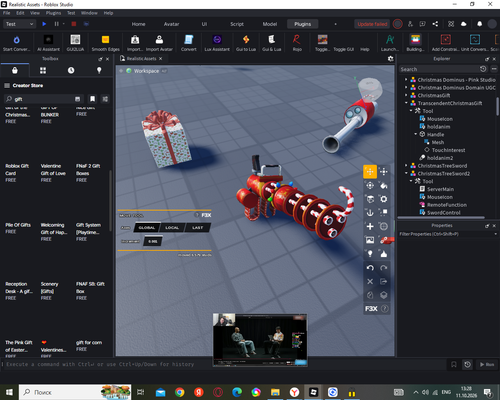Switch to the Home ribbon tab

coord(138,24)
